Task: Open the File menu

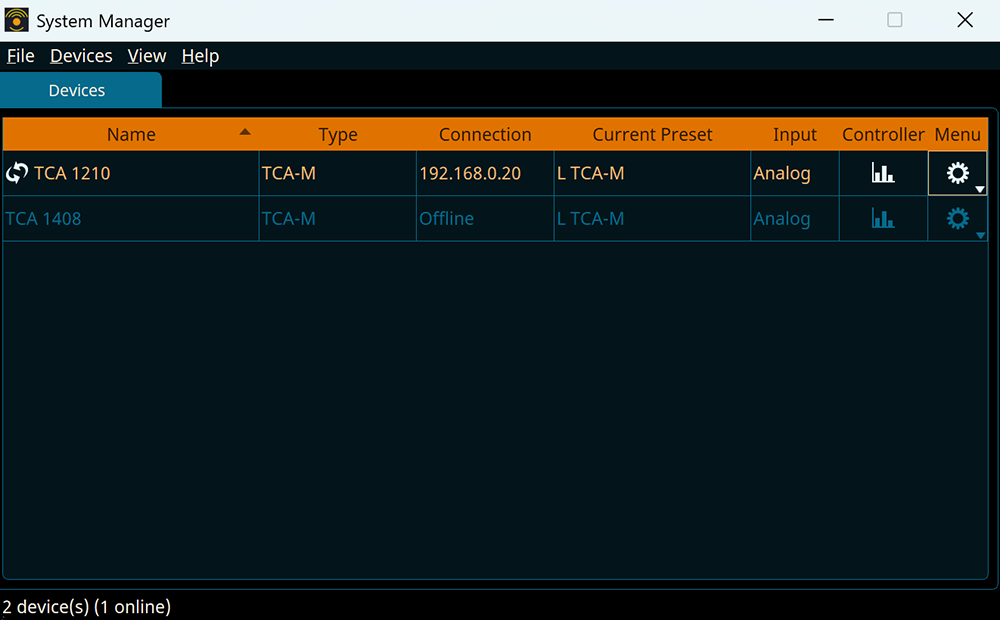Action: (20, 56)
